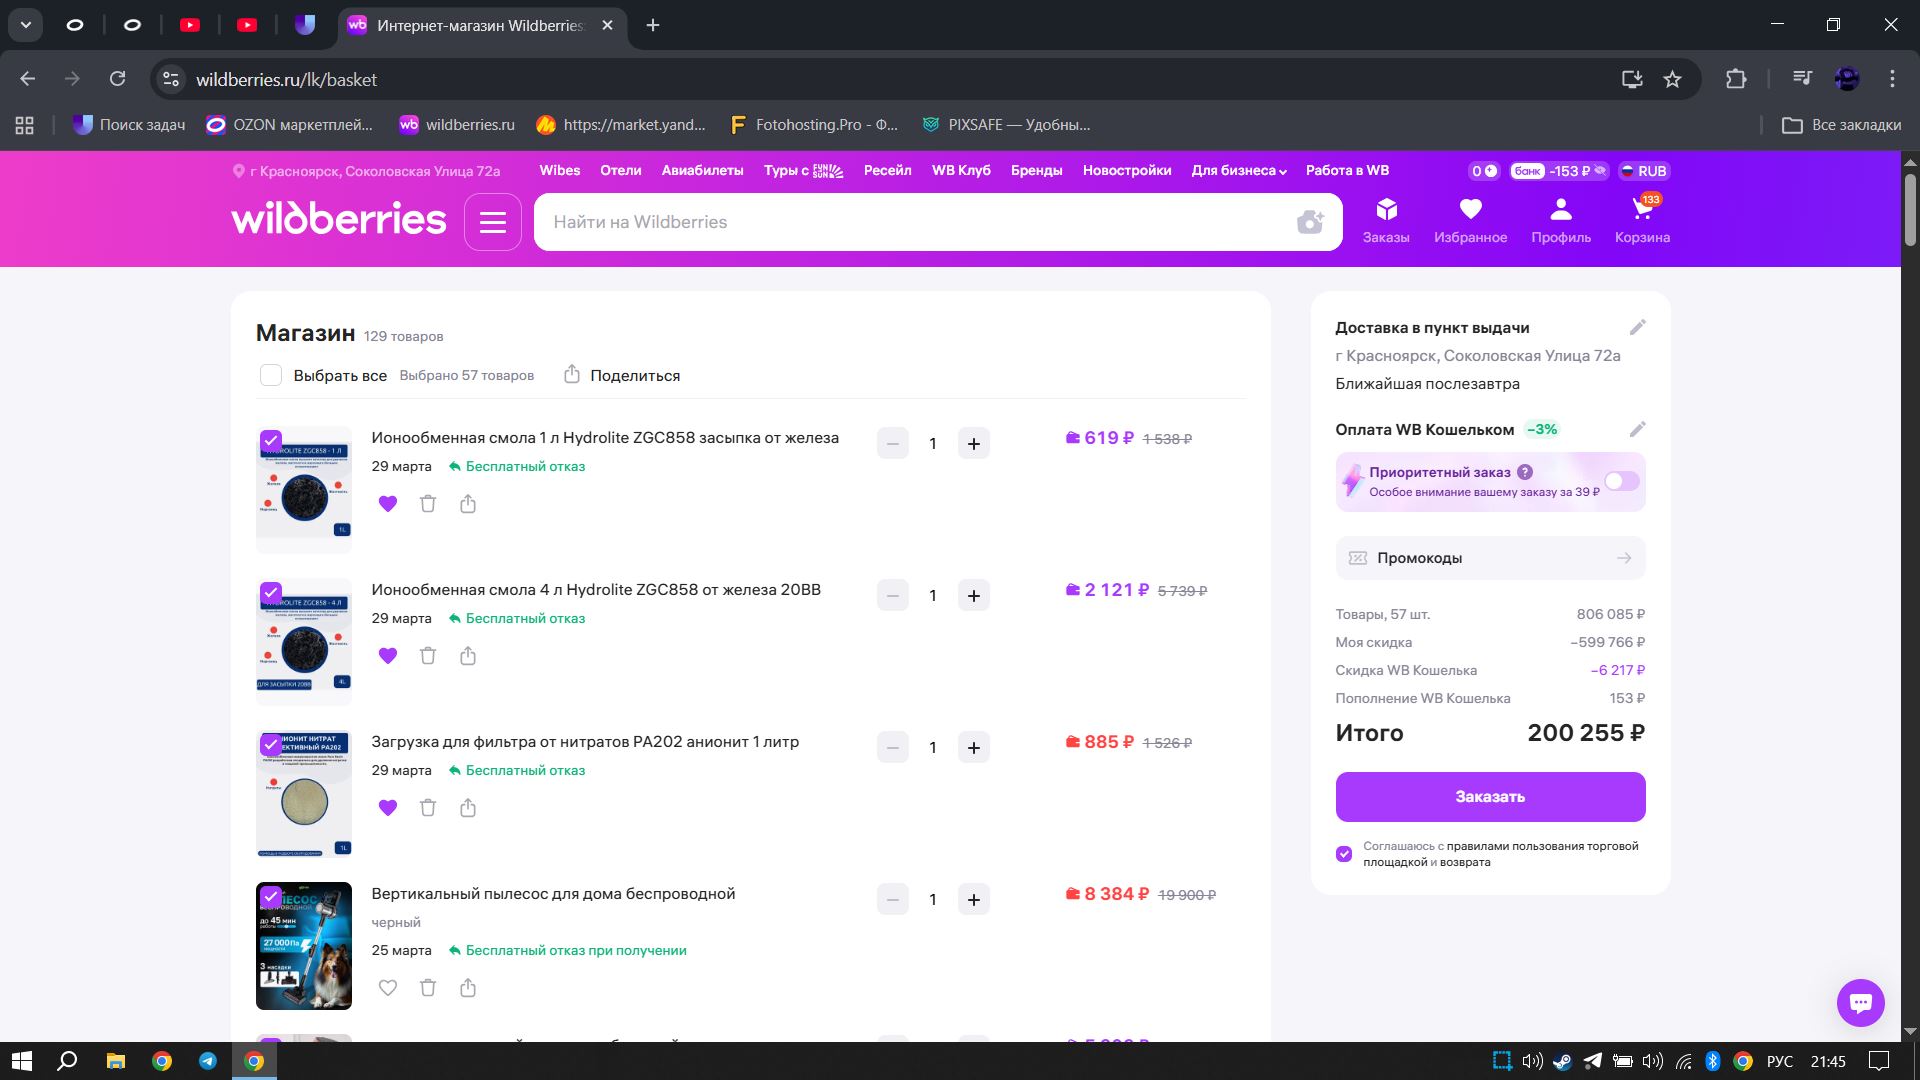Open the hamburger catalog menu button
The image size is (1920, 1080).
point(493,222)
